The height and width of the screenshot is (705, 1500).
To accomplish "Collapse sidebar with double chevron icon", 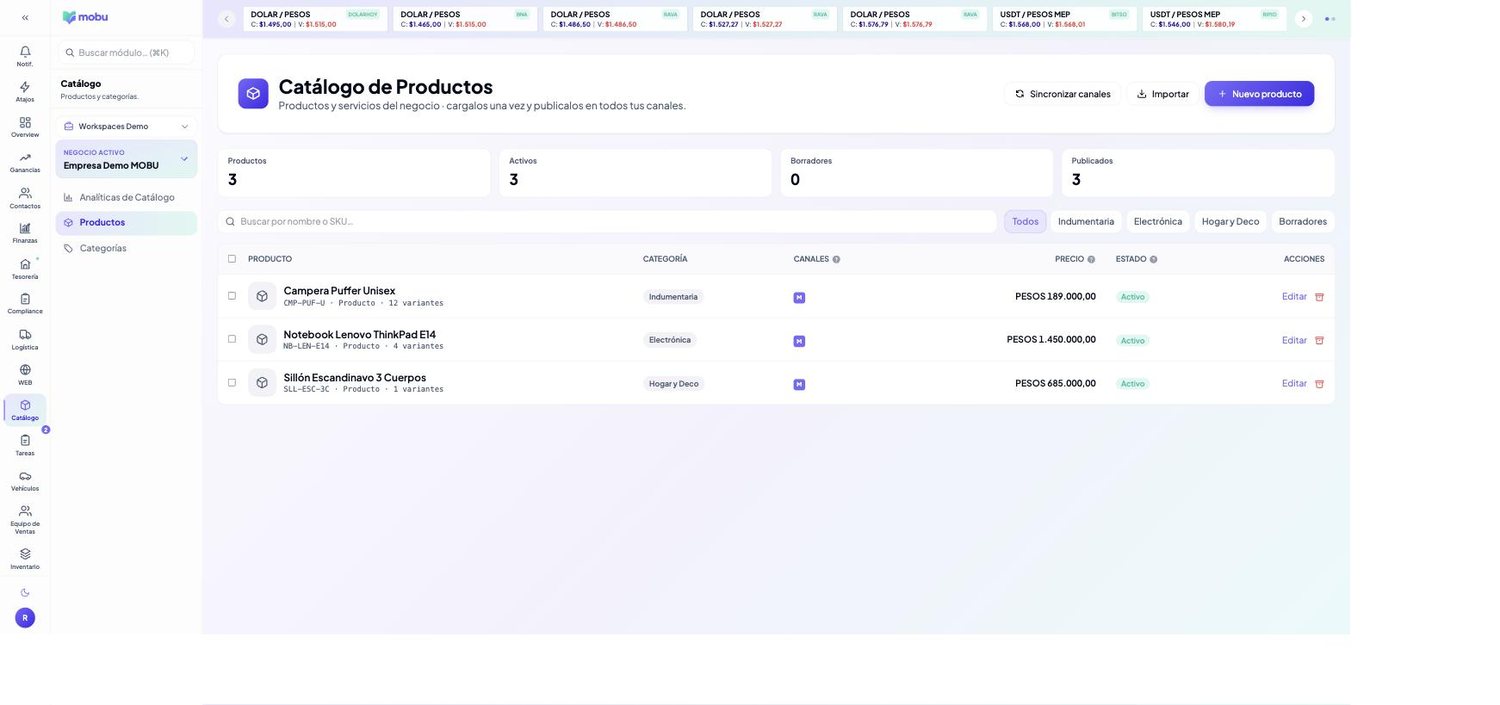I will 25,18.
